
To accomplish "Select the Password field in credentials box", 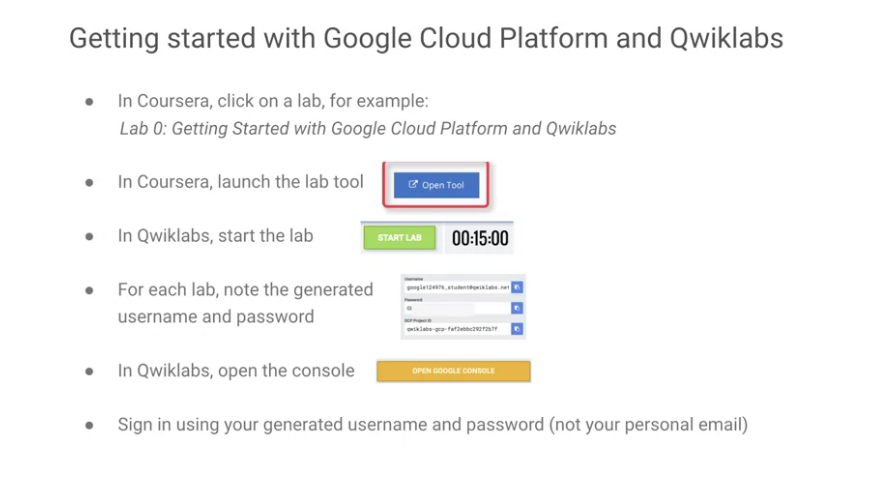I will click(x=457, y=308).
